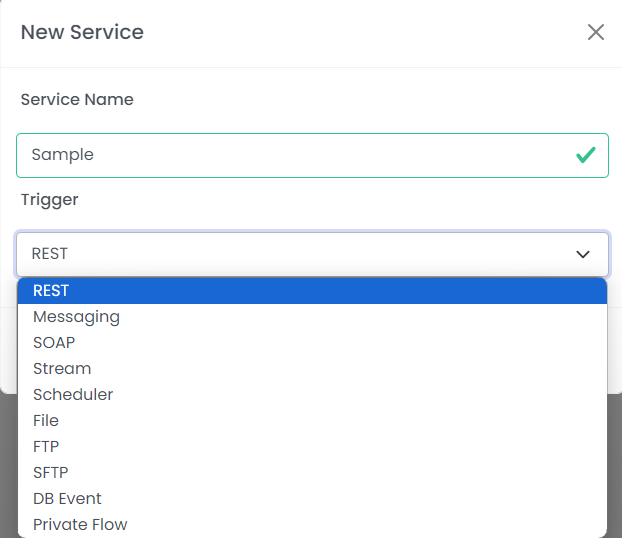Click the dimmed backdrop outside the dialog
Viewport: 622px width, 538px height.
tap(8, 466)
